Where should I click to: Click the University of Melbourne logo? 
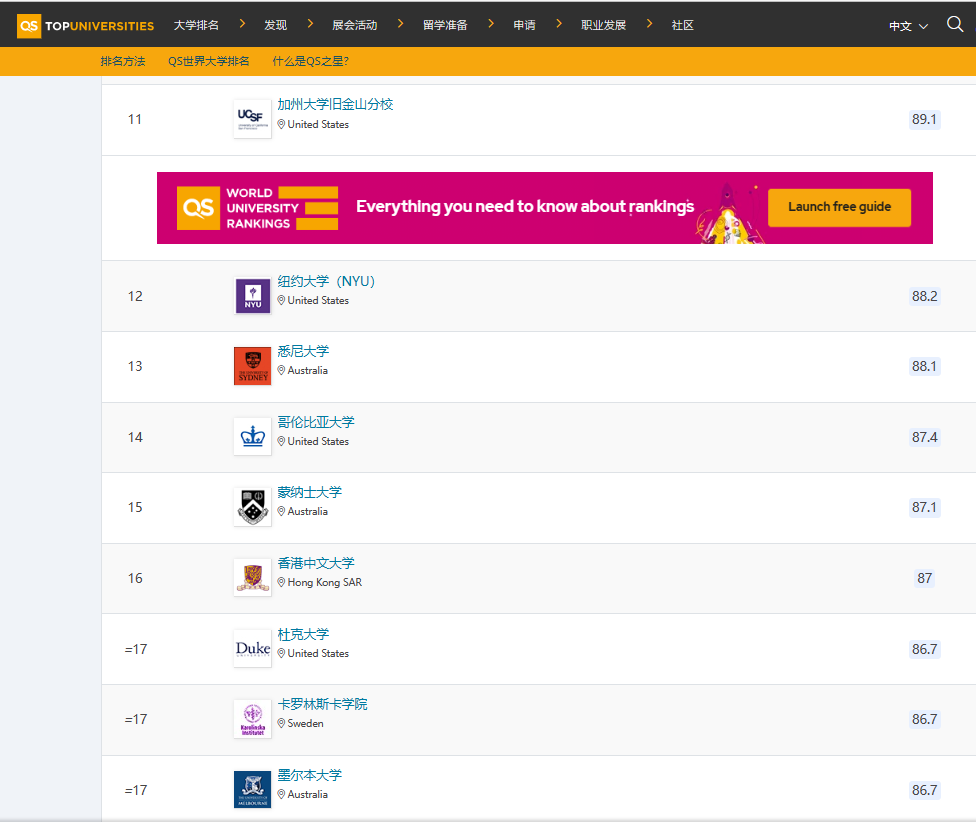(x=252, y=790)
